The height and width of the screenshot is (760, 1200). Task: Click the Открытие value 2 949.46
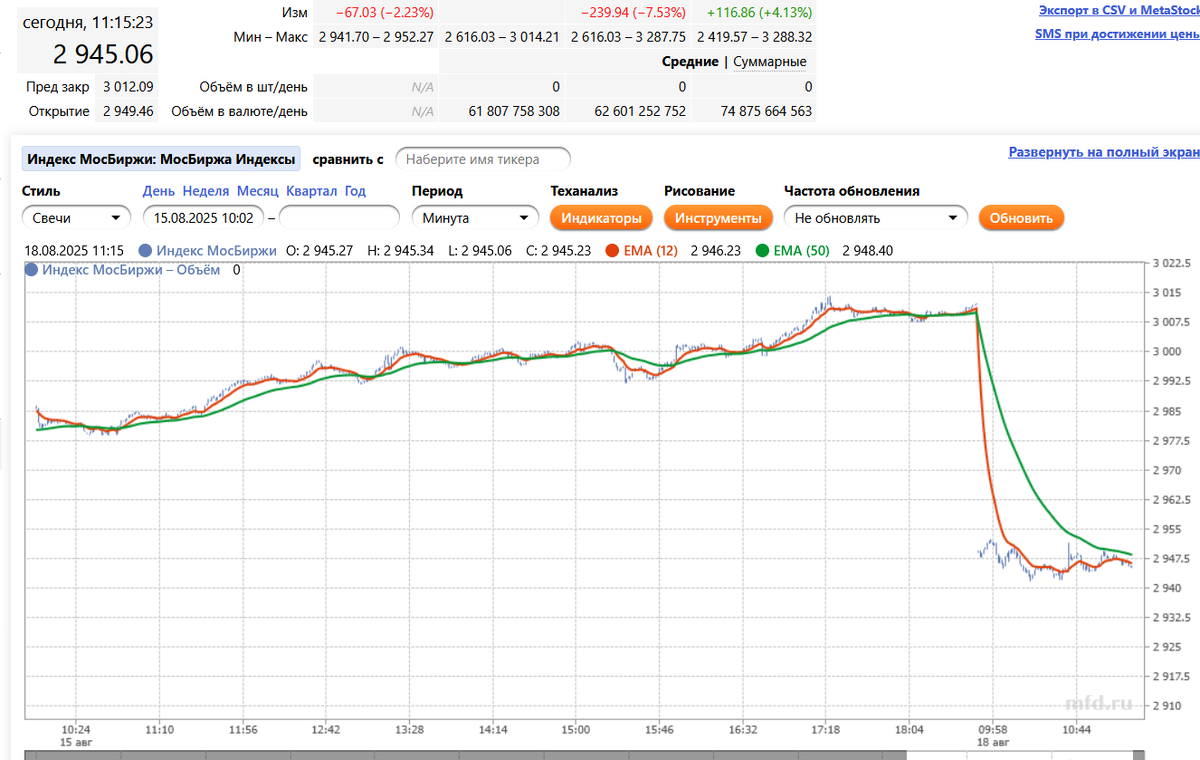click(x=128, y=111)
